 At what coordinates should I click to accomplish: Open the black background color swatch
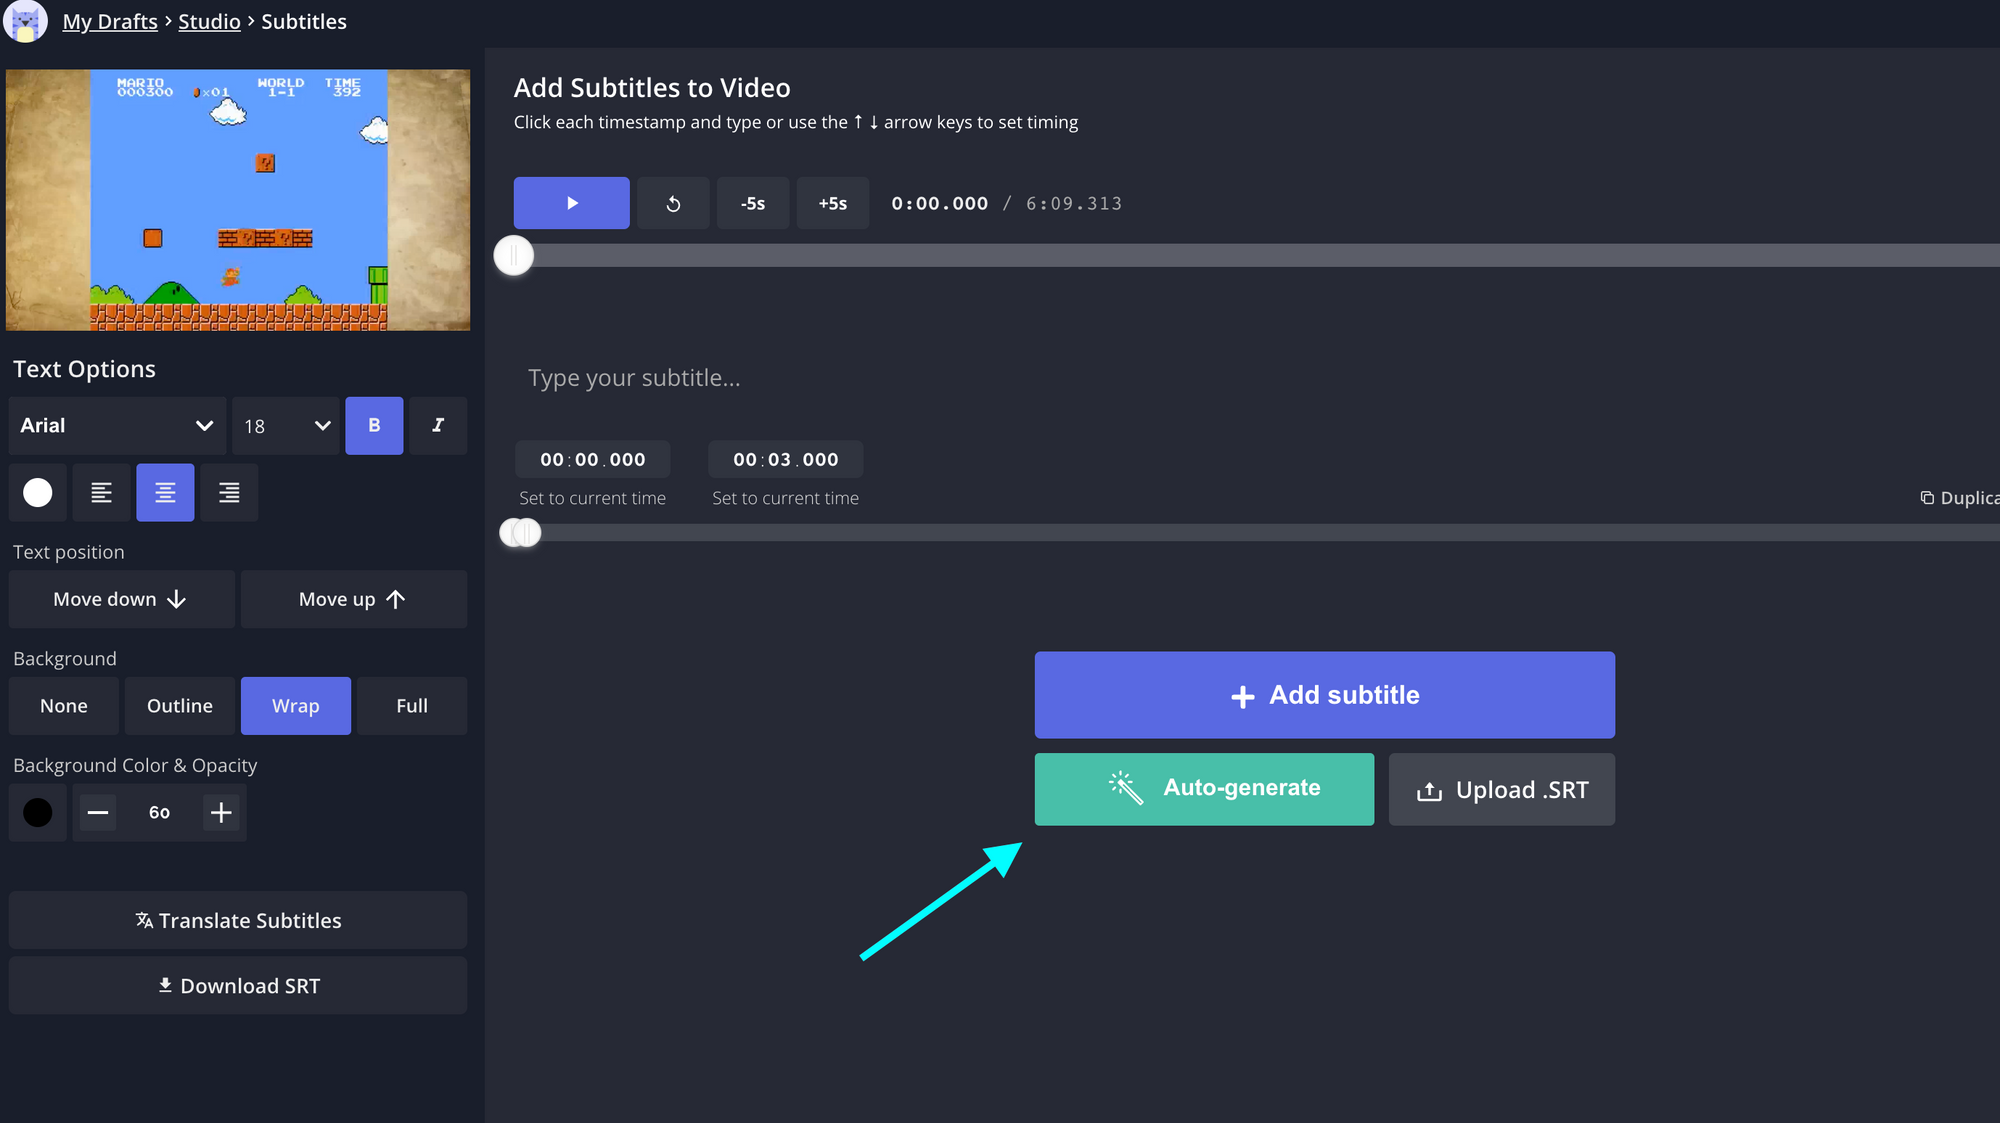[38, 812]
